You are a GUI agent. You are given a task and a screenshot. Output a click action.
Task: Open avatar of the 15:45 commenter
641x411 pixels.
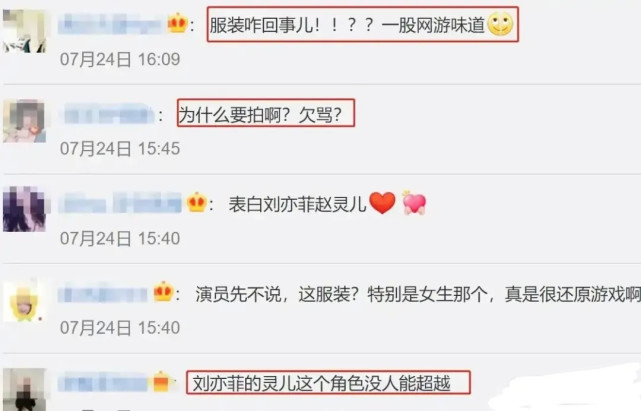point(24,121)
